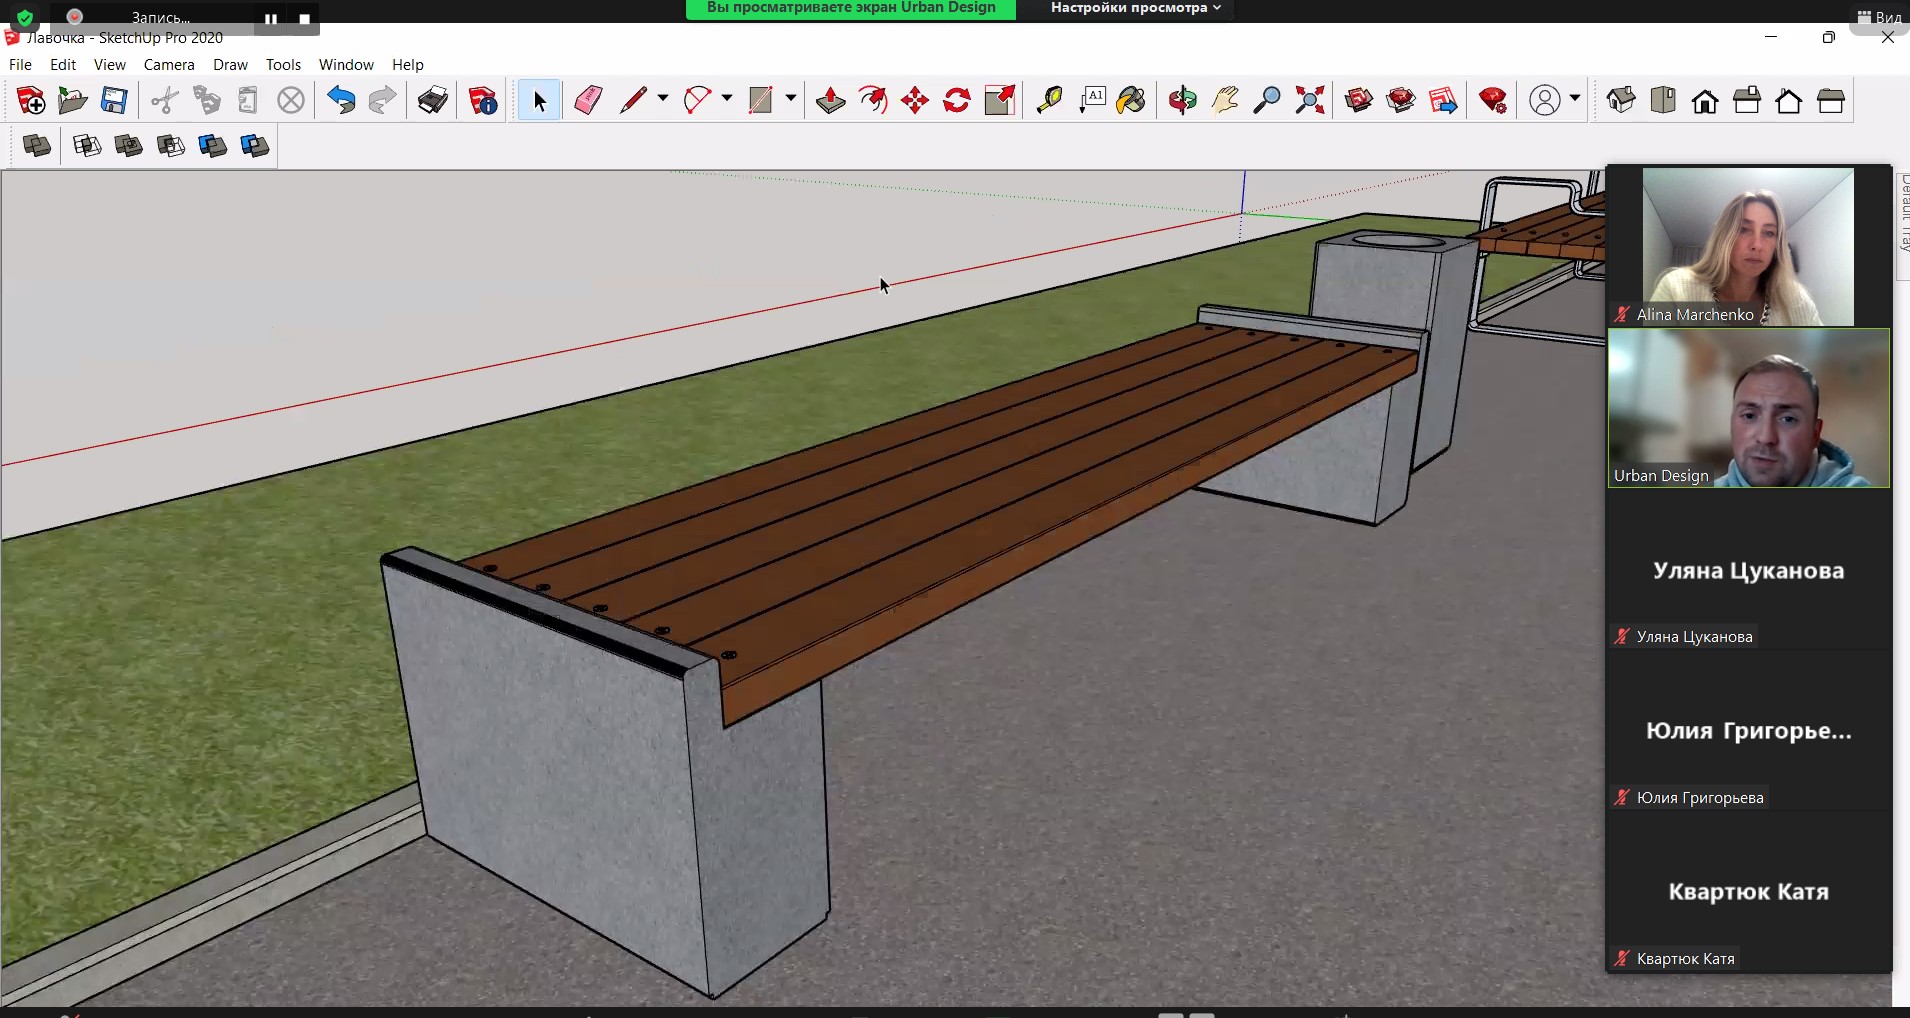
Task: Click the Cut scissors icon
Action: click(x=165, y=100)
